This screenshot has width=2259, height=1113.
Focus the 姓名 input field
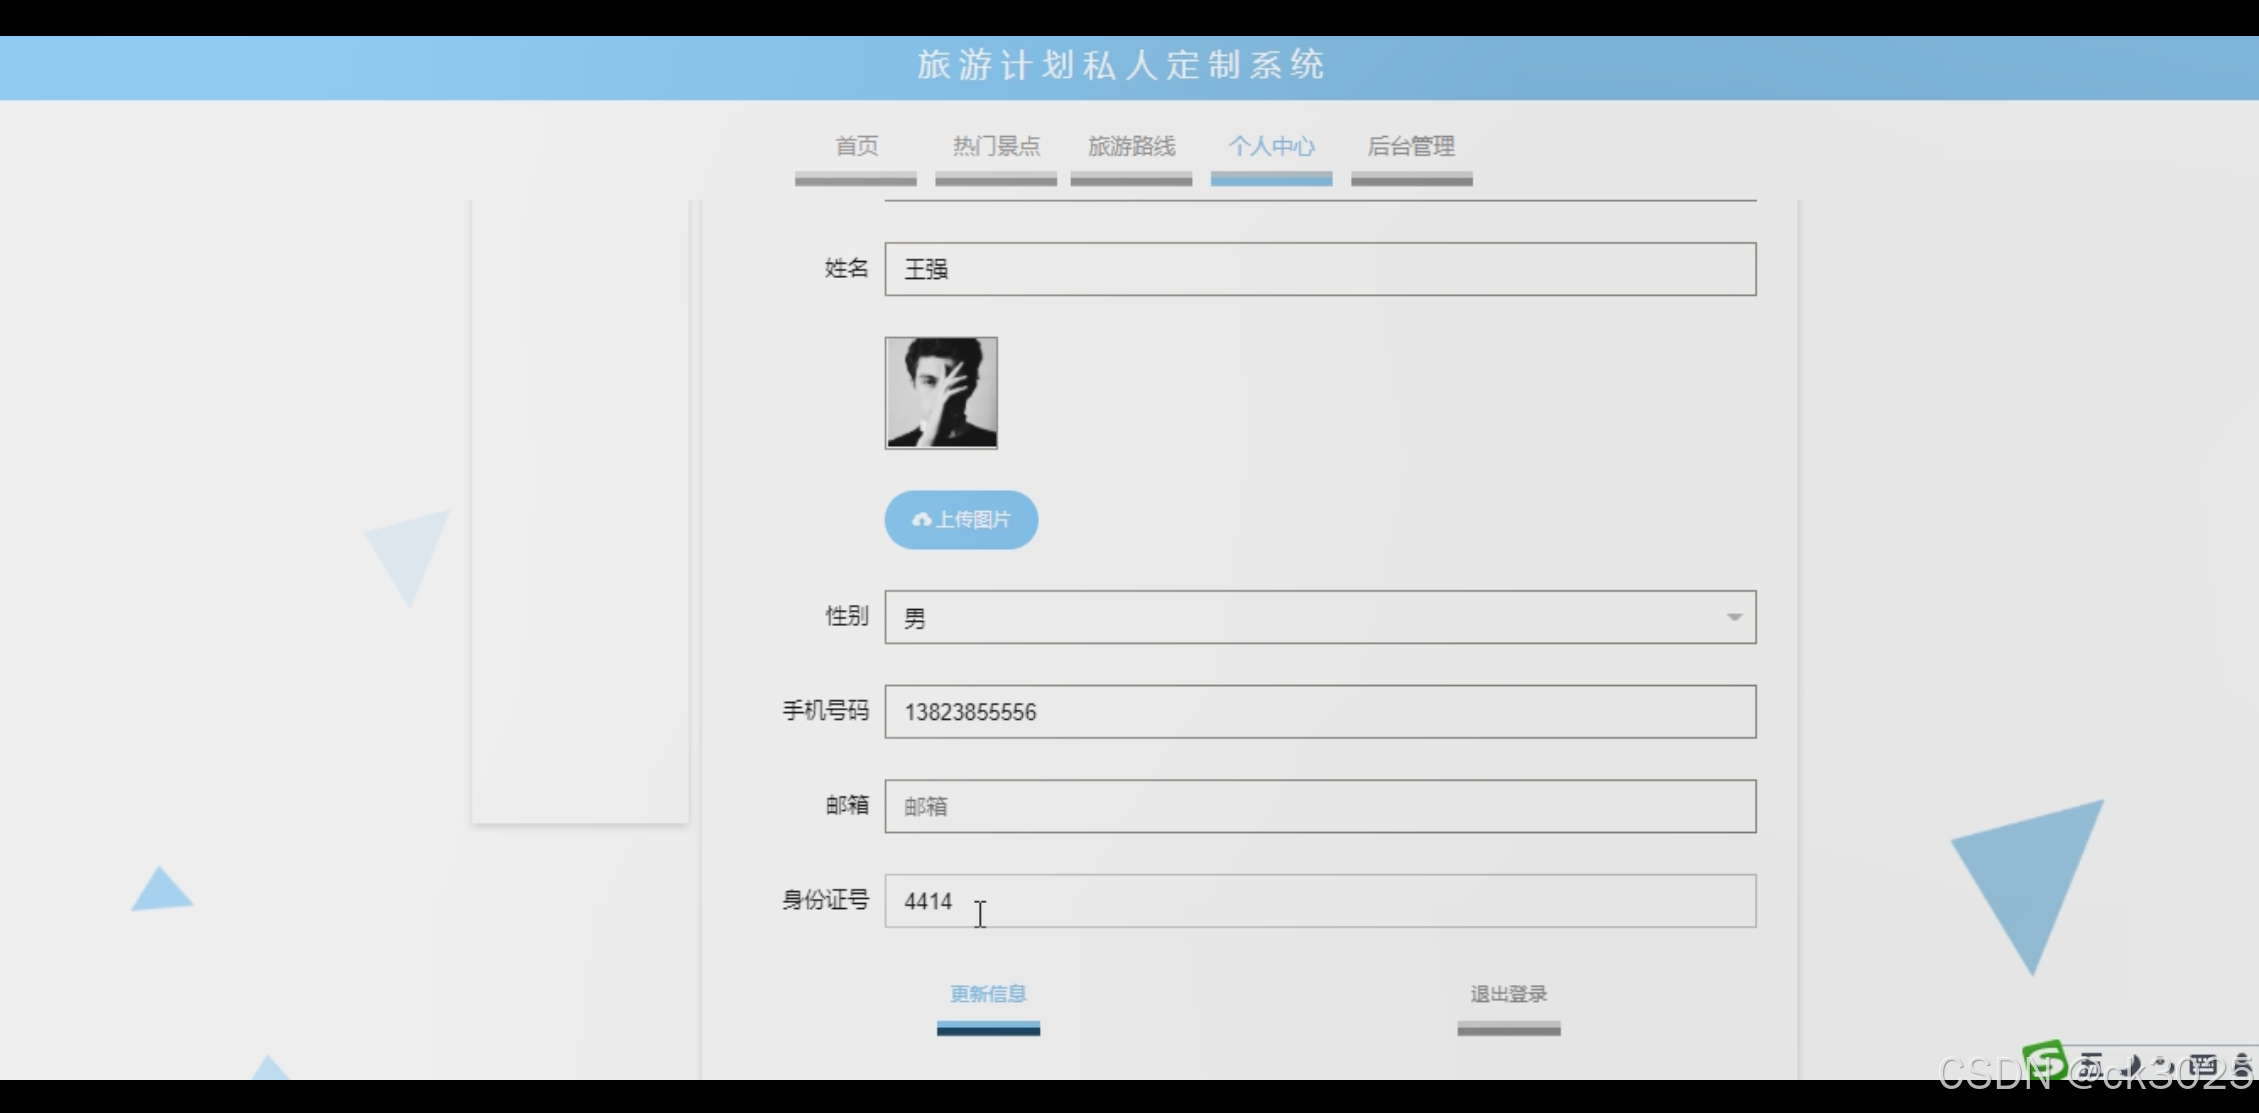tap(1320, 269)
